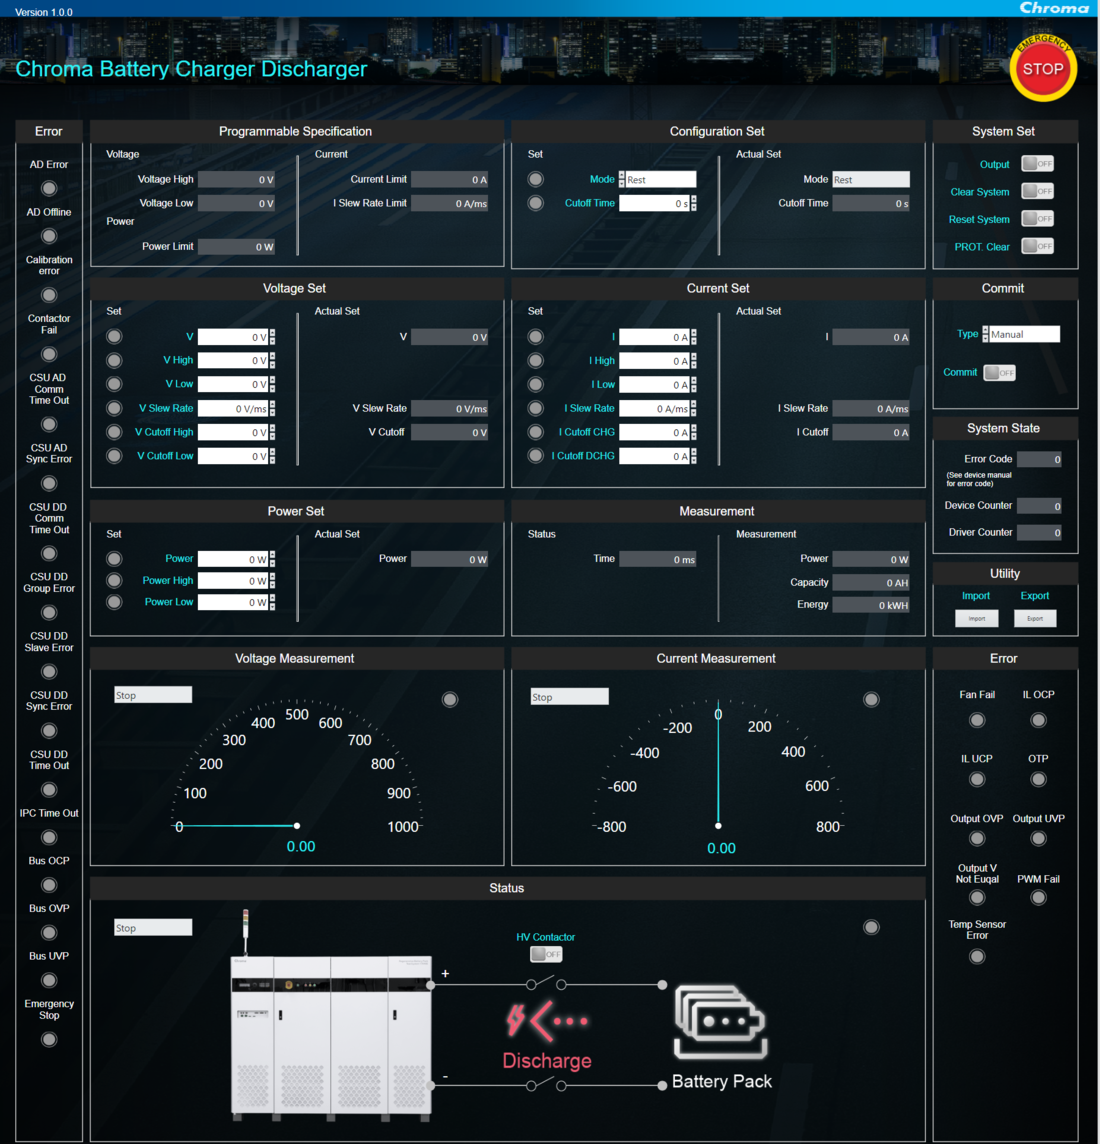
Task: Click the Voltage Measurement gauge needle
Action: (x=237, y=826)
